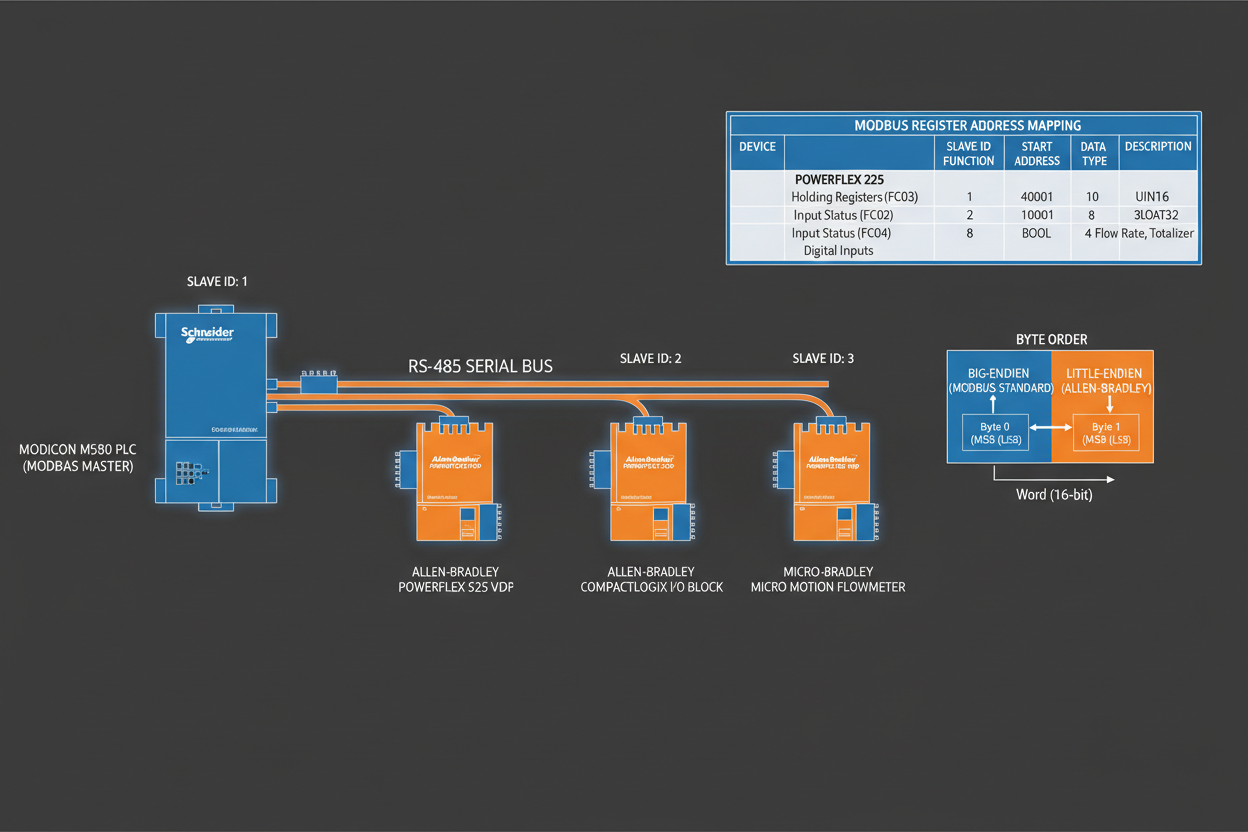This screenshot has width=1248, height=832.
Task: Click the 'START ADDRESS' column header
Action: 1037,153
